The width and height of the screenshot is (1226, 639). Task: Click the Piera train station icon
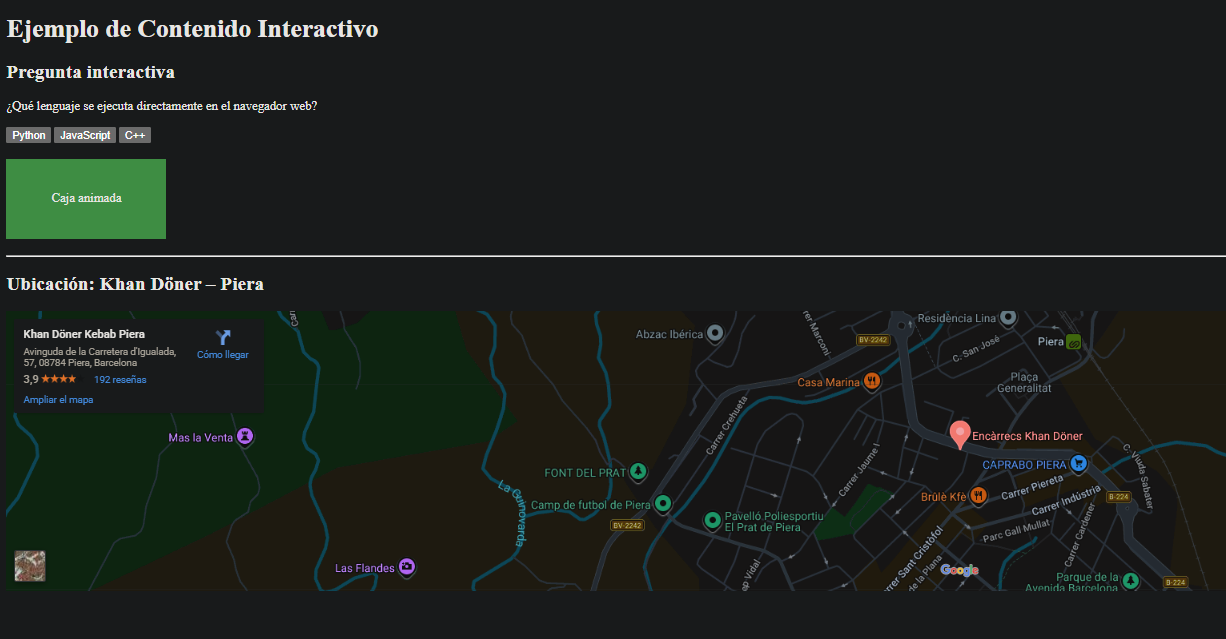click(1074, 342)
